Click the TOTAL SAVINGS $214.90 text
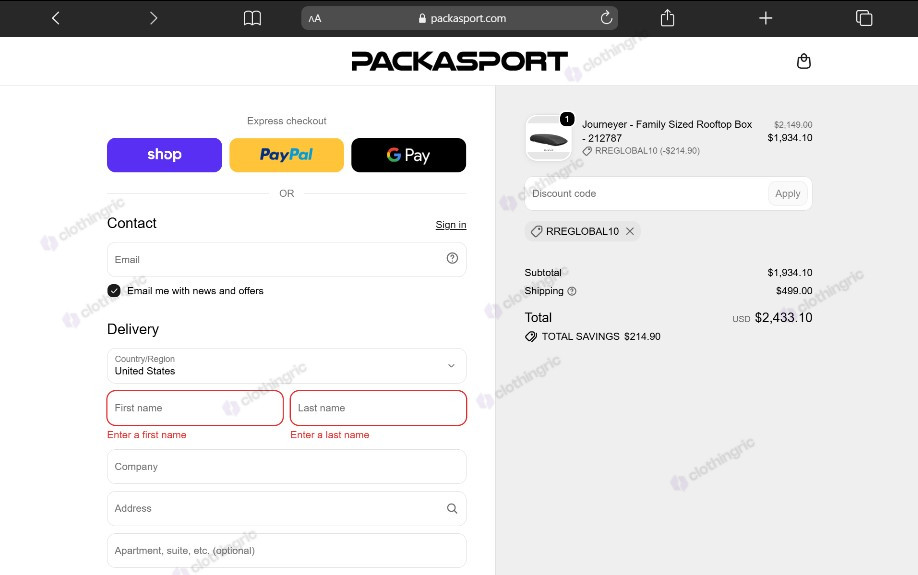This screenshot has width=918, height=575. 601,337
